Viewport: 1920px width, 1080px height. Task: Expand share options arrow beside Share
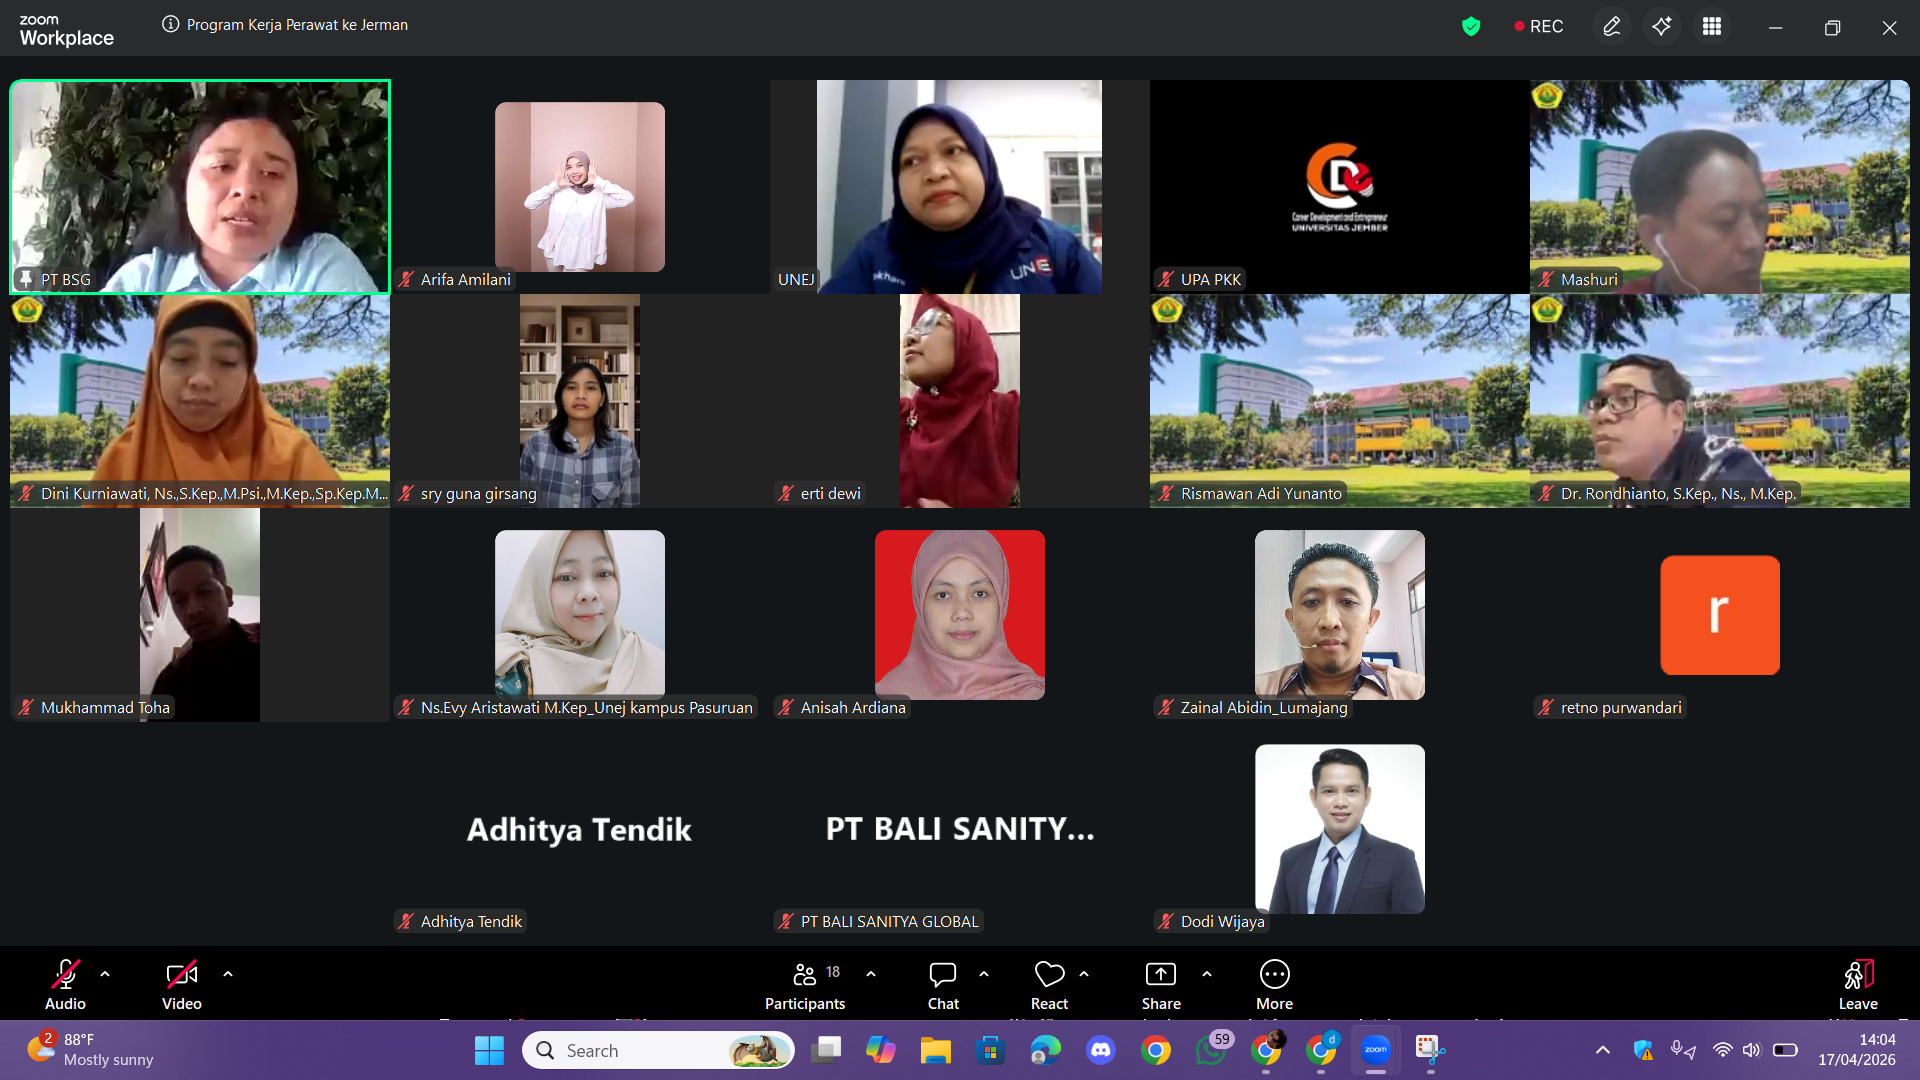[1207, 974]
